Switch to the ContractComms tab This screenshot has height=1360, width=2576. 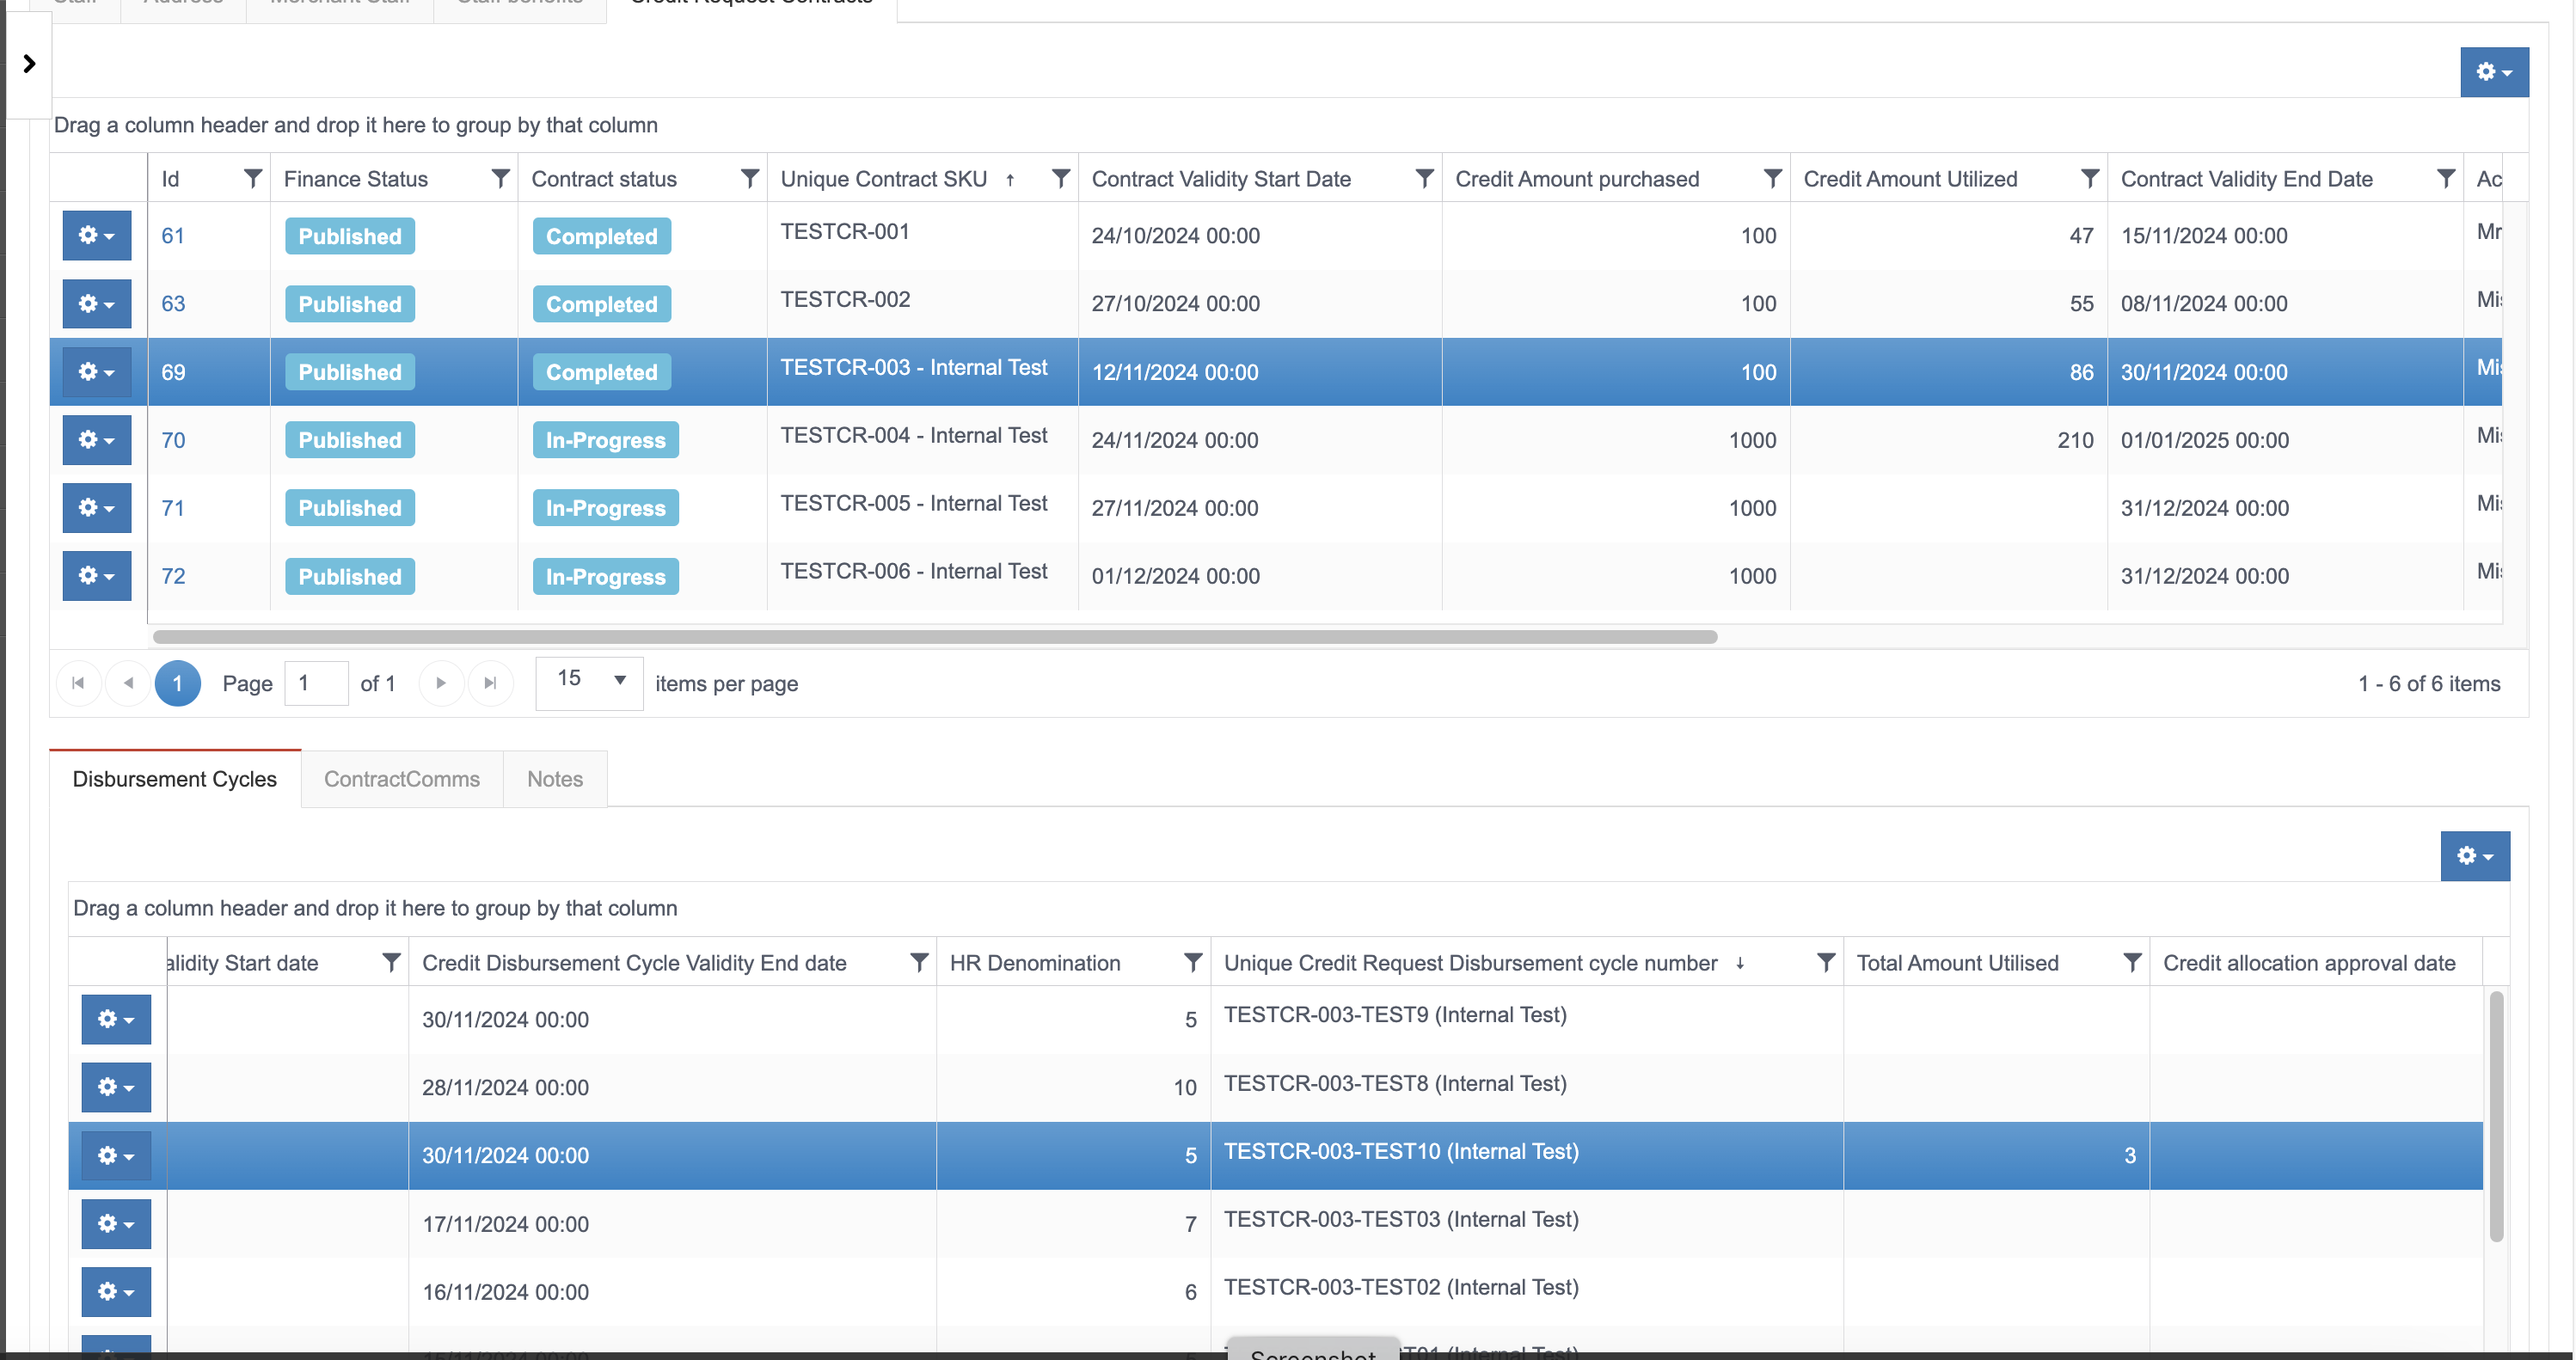click(x=401, y=779)
